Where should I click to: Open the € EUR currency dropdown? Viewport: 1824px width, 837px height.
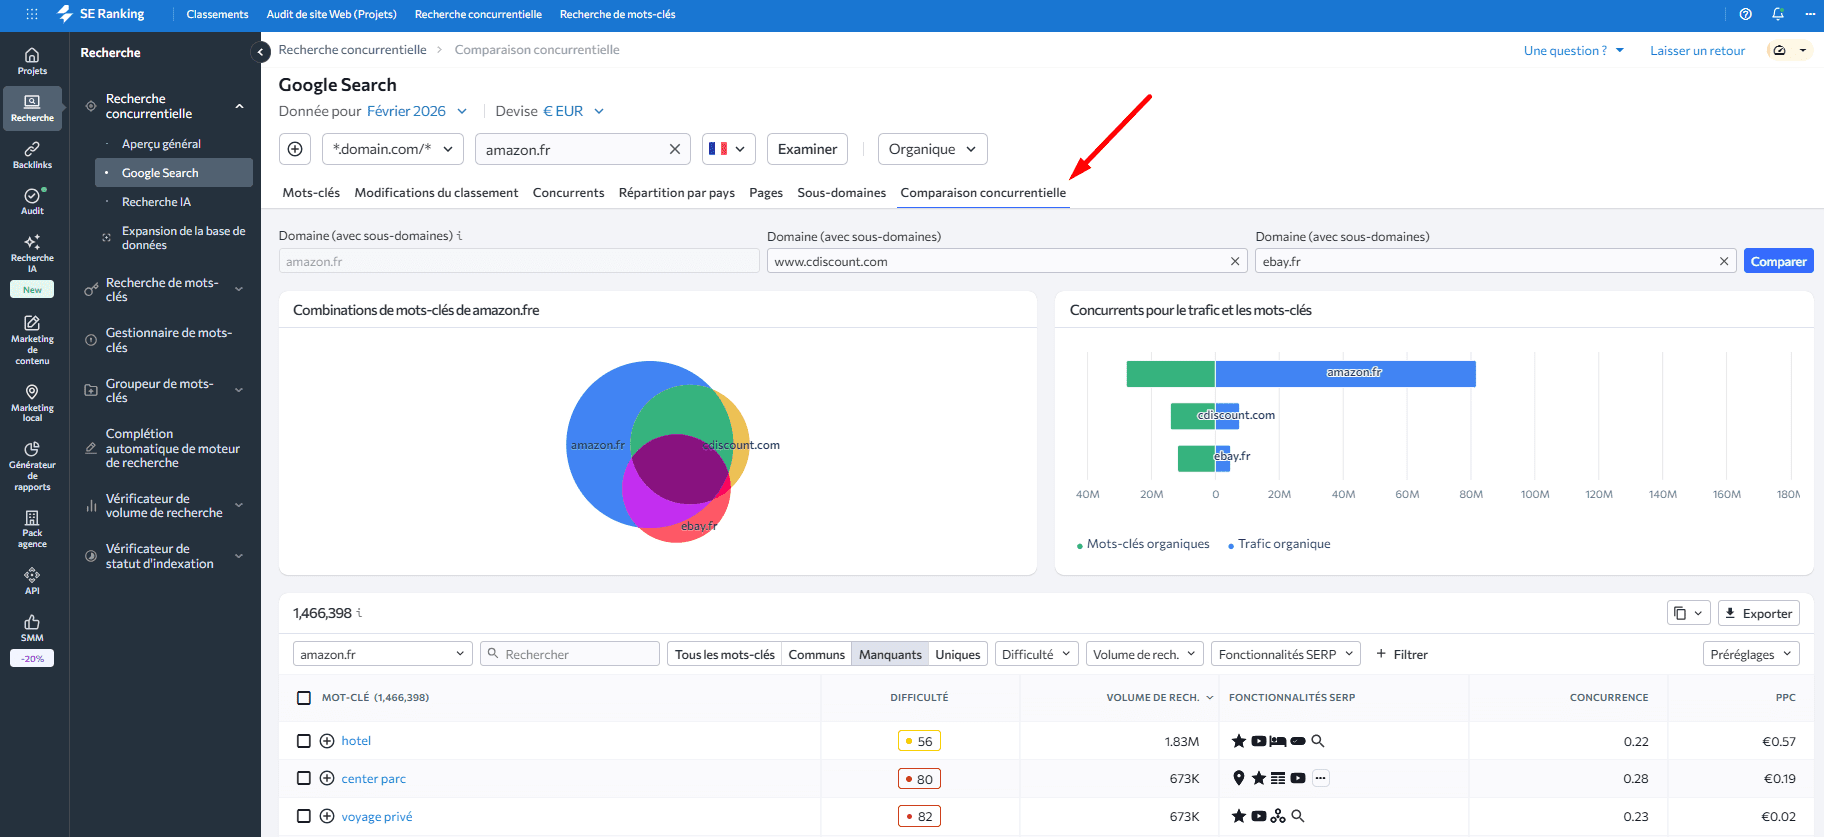[573, 111]
